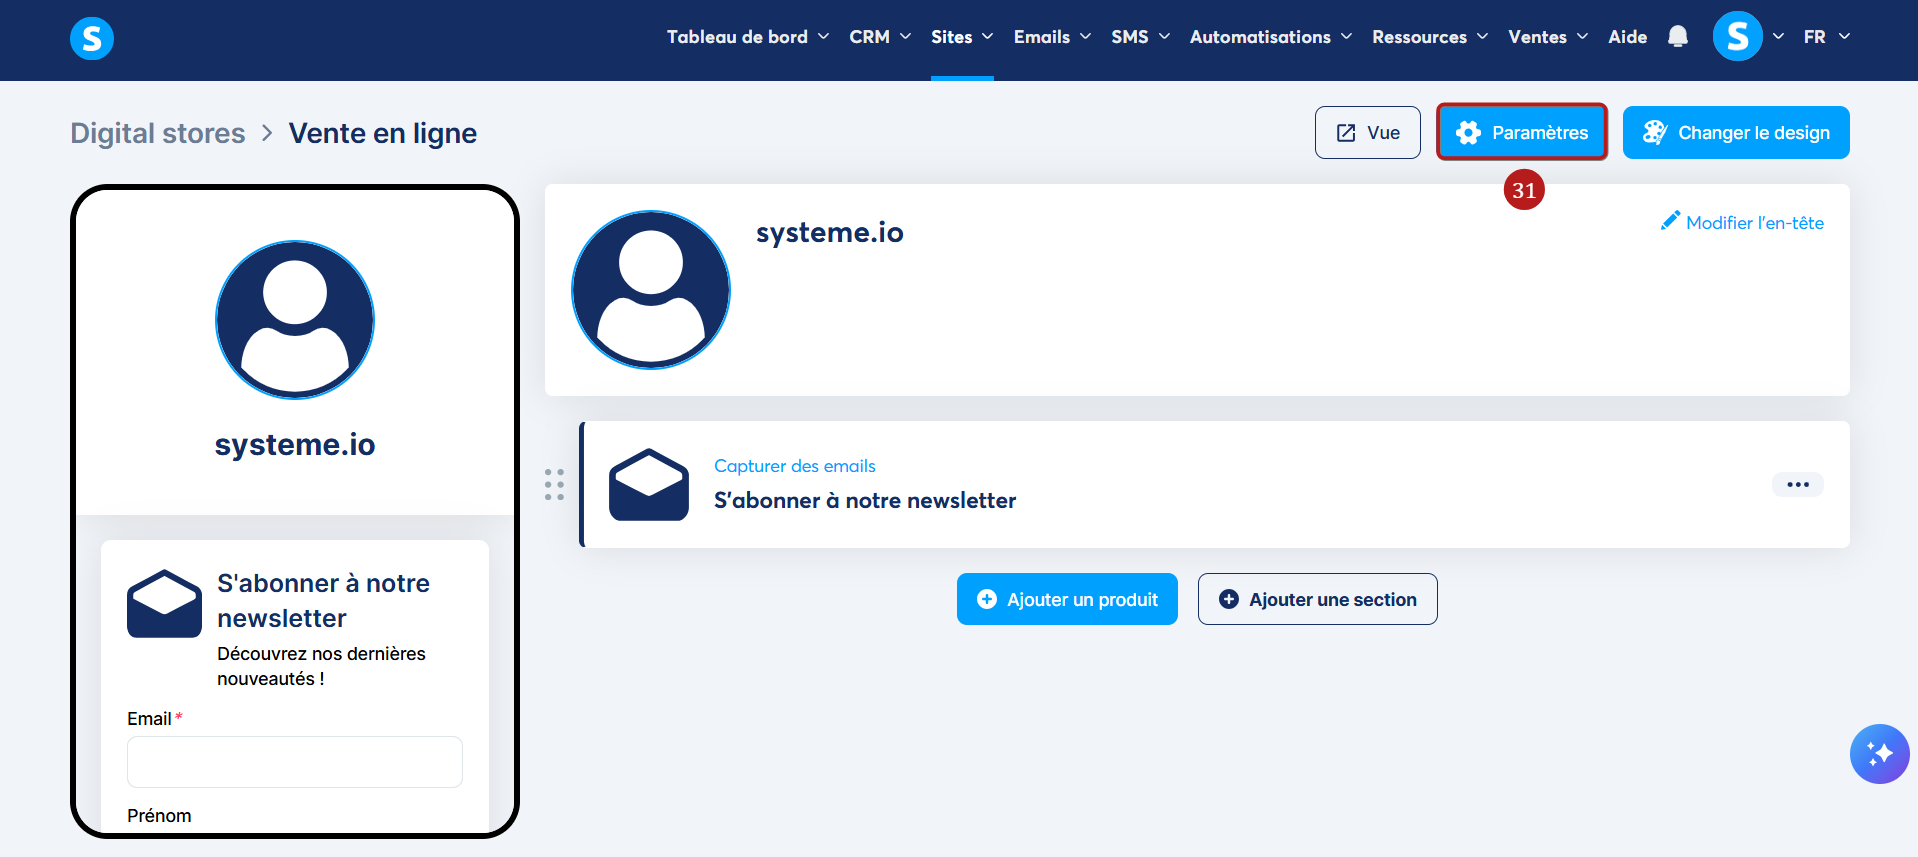
Task: Click the Vente en ligne breadcrumb title
Action: coord(383,133)
